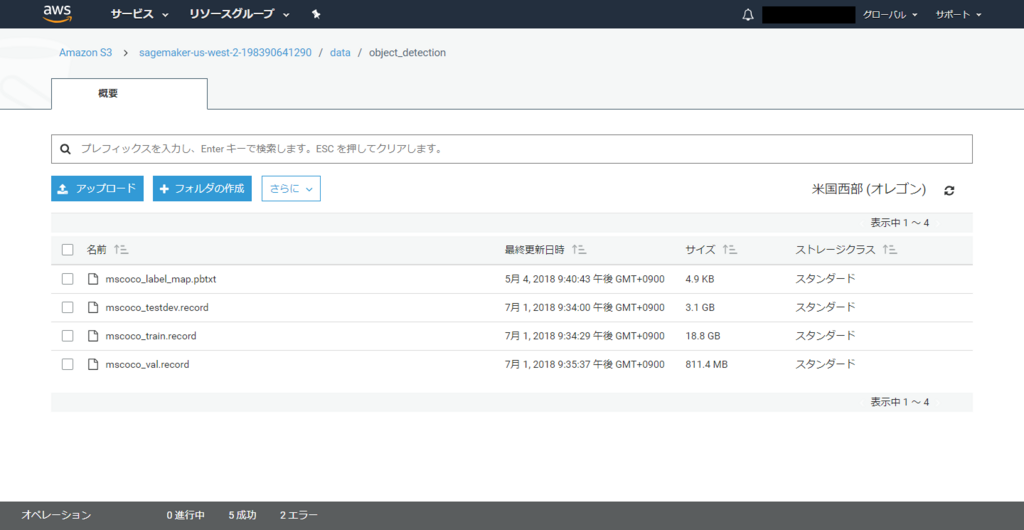Sort by the 名前 column sort icon
1024x530 pixels.
click(121, 249)
